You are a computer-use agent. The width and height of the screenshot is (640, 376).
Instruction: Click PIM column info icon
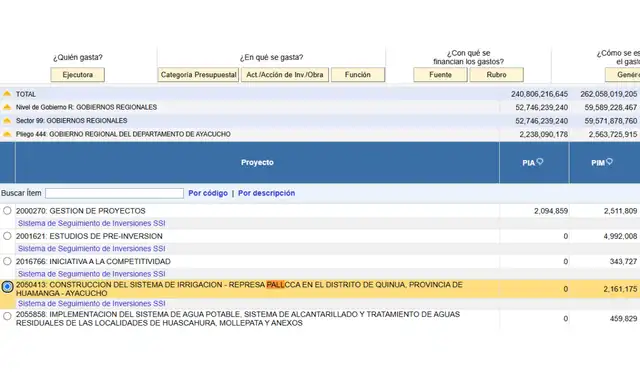tap(609, 162)
